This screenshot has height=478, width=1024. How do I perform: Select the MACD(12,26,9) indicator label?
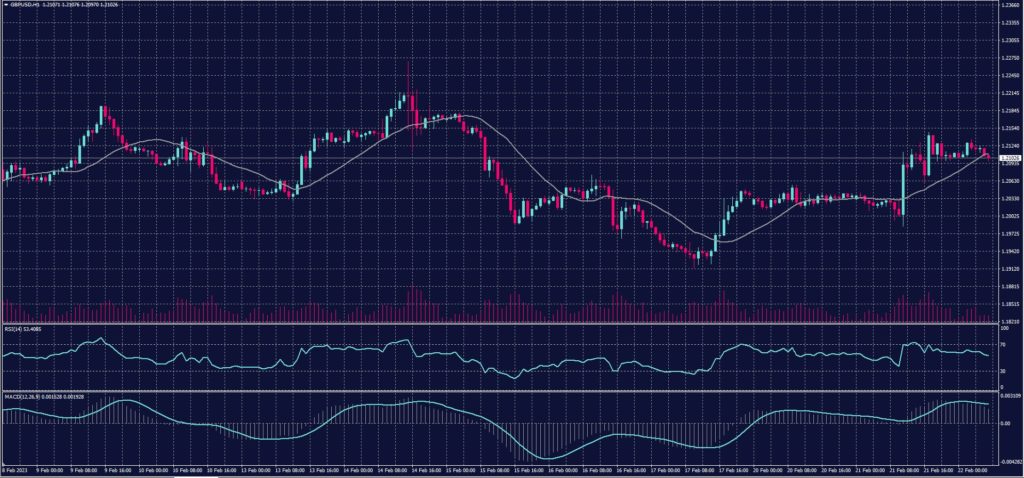[30, 397]
